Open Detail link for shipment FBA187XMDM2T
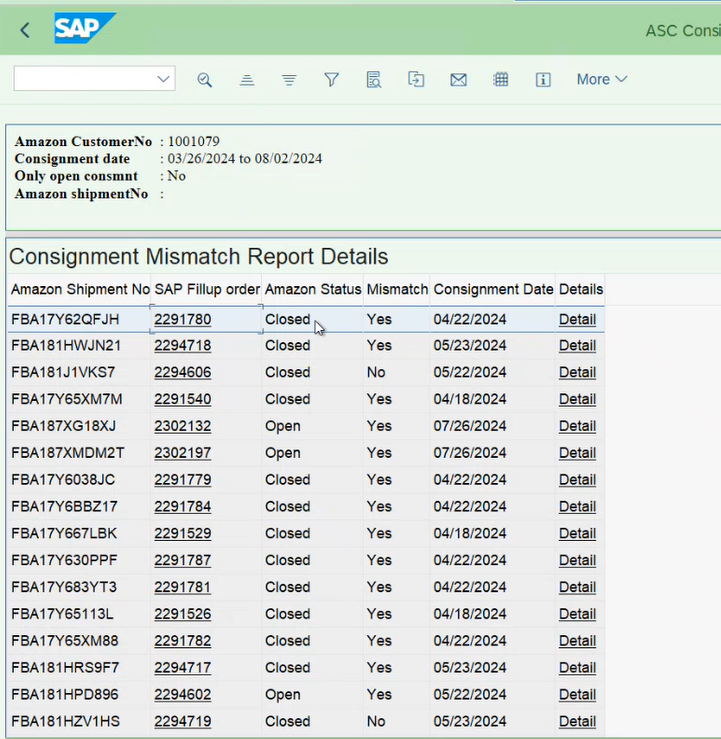This screenshot has height=739, width=721. [x=577, y=453]
